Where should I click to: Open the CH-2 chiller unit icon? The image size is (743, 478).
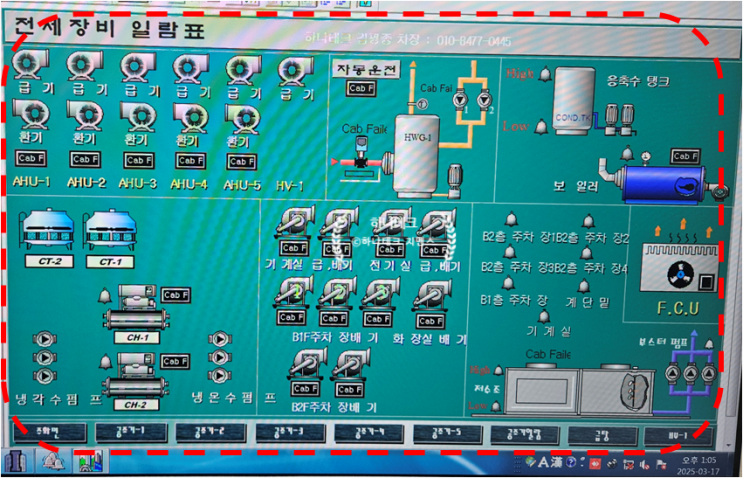[136, 375]
